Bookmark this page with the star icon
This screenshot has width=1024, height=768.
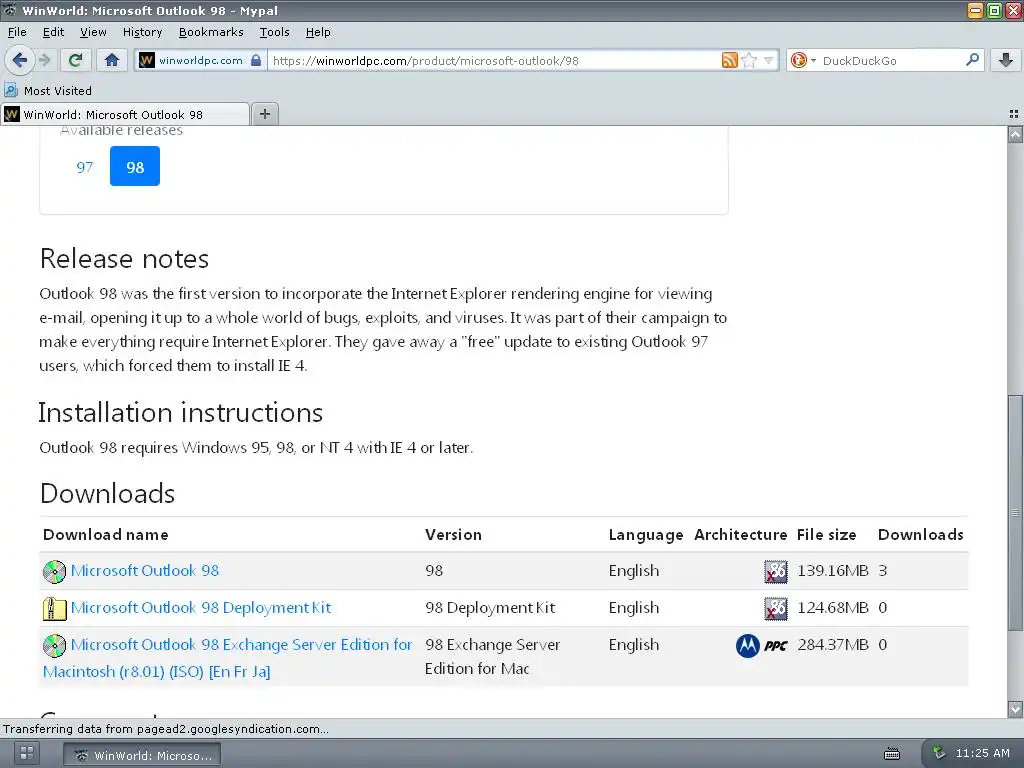pyautogui.click(x=749, y=60)
